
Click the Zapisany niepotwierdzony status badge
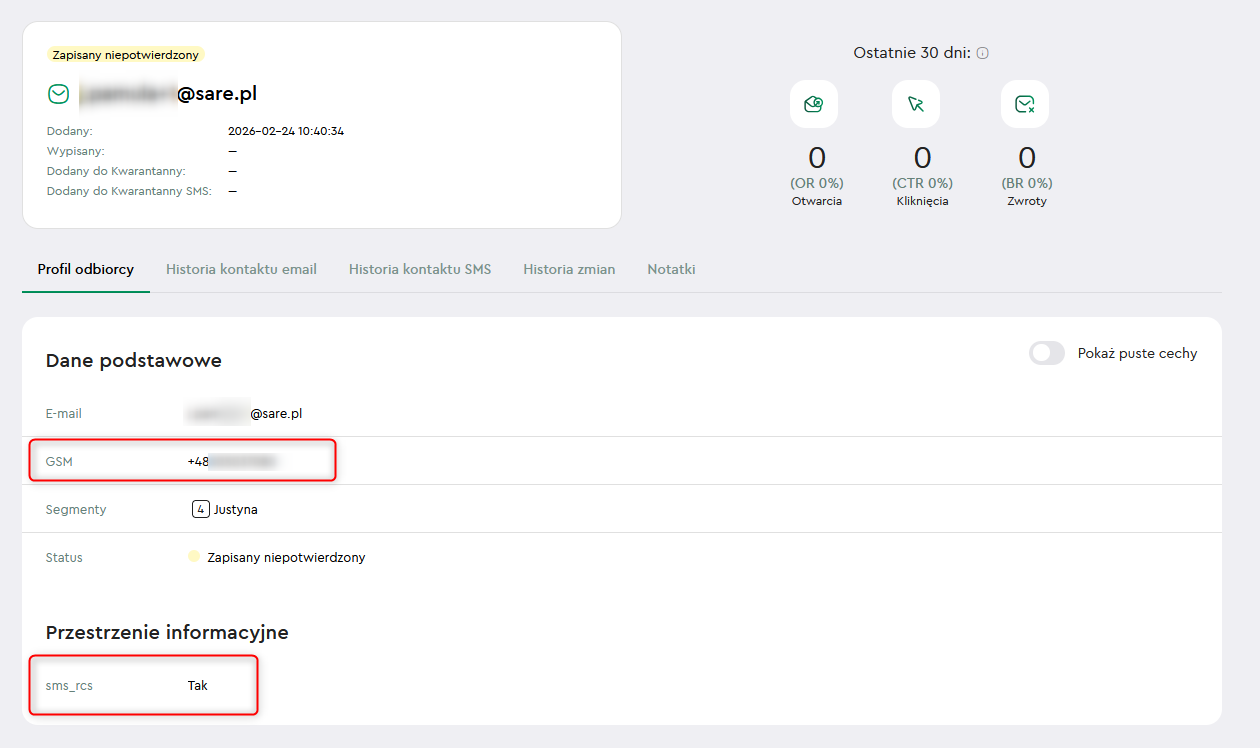click(x=125, y=55)
